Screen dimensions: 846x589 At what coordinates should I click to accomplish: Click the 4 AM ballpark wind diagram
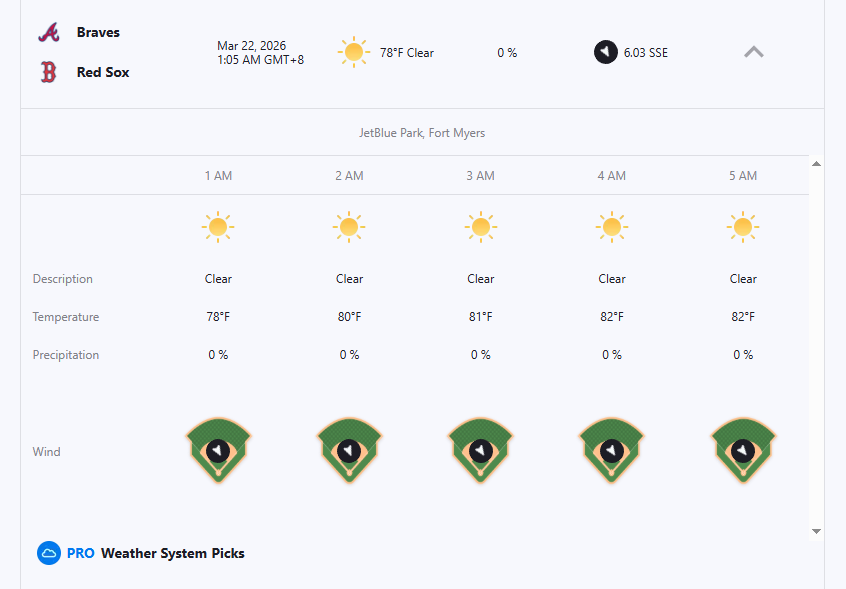click(x=612, y=450)
